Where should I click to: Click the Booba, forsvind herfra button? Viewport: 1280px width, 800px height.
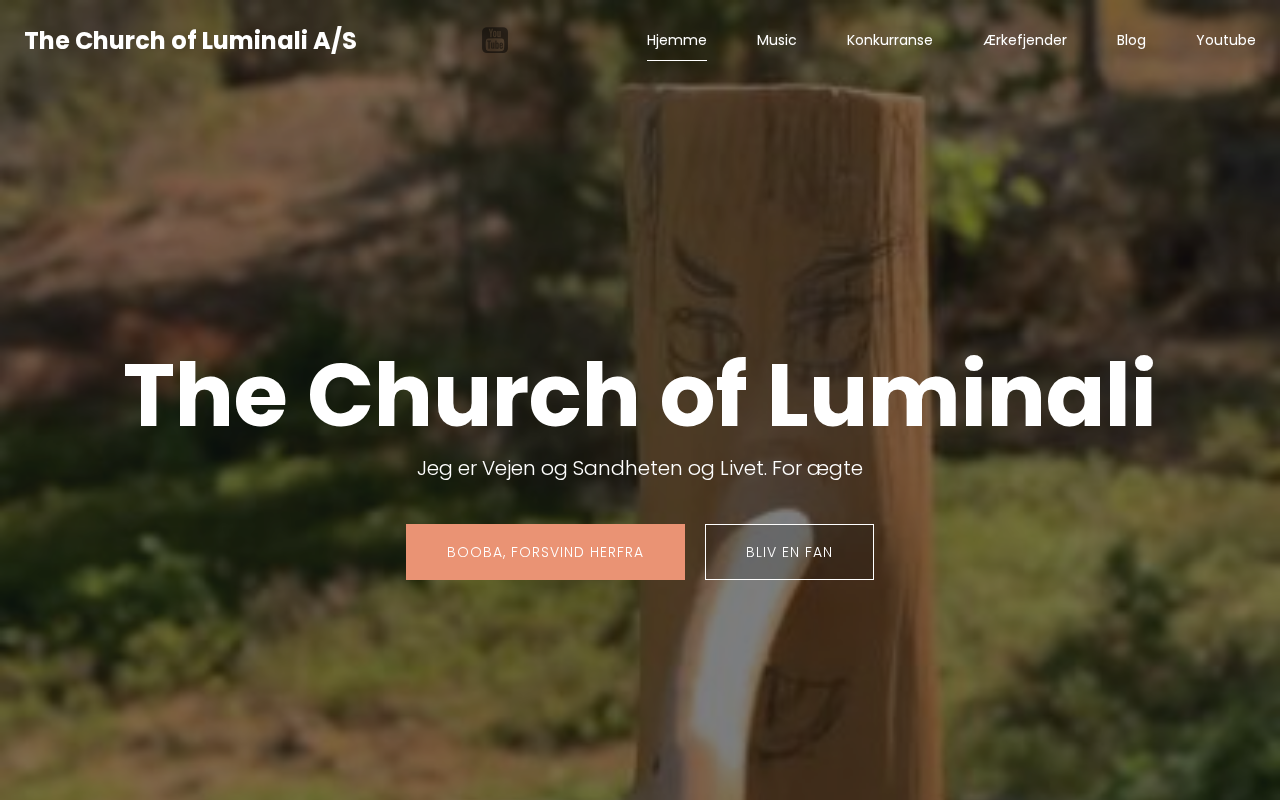pyautogui.click(x=545, y=552)
